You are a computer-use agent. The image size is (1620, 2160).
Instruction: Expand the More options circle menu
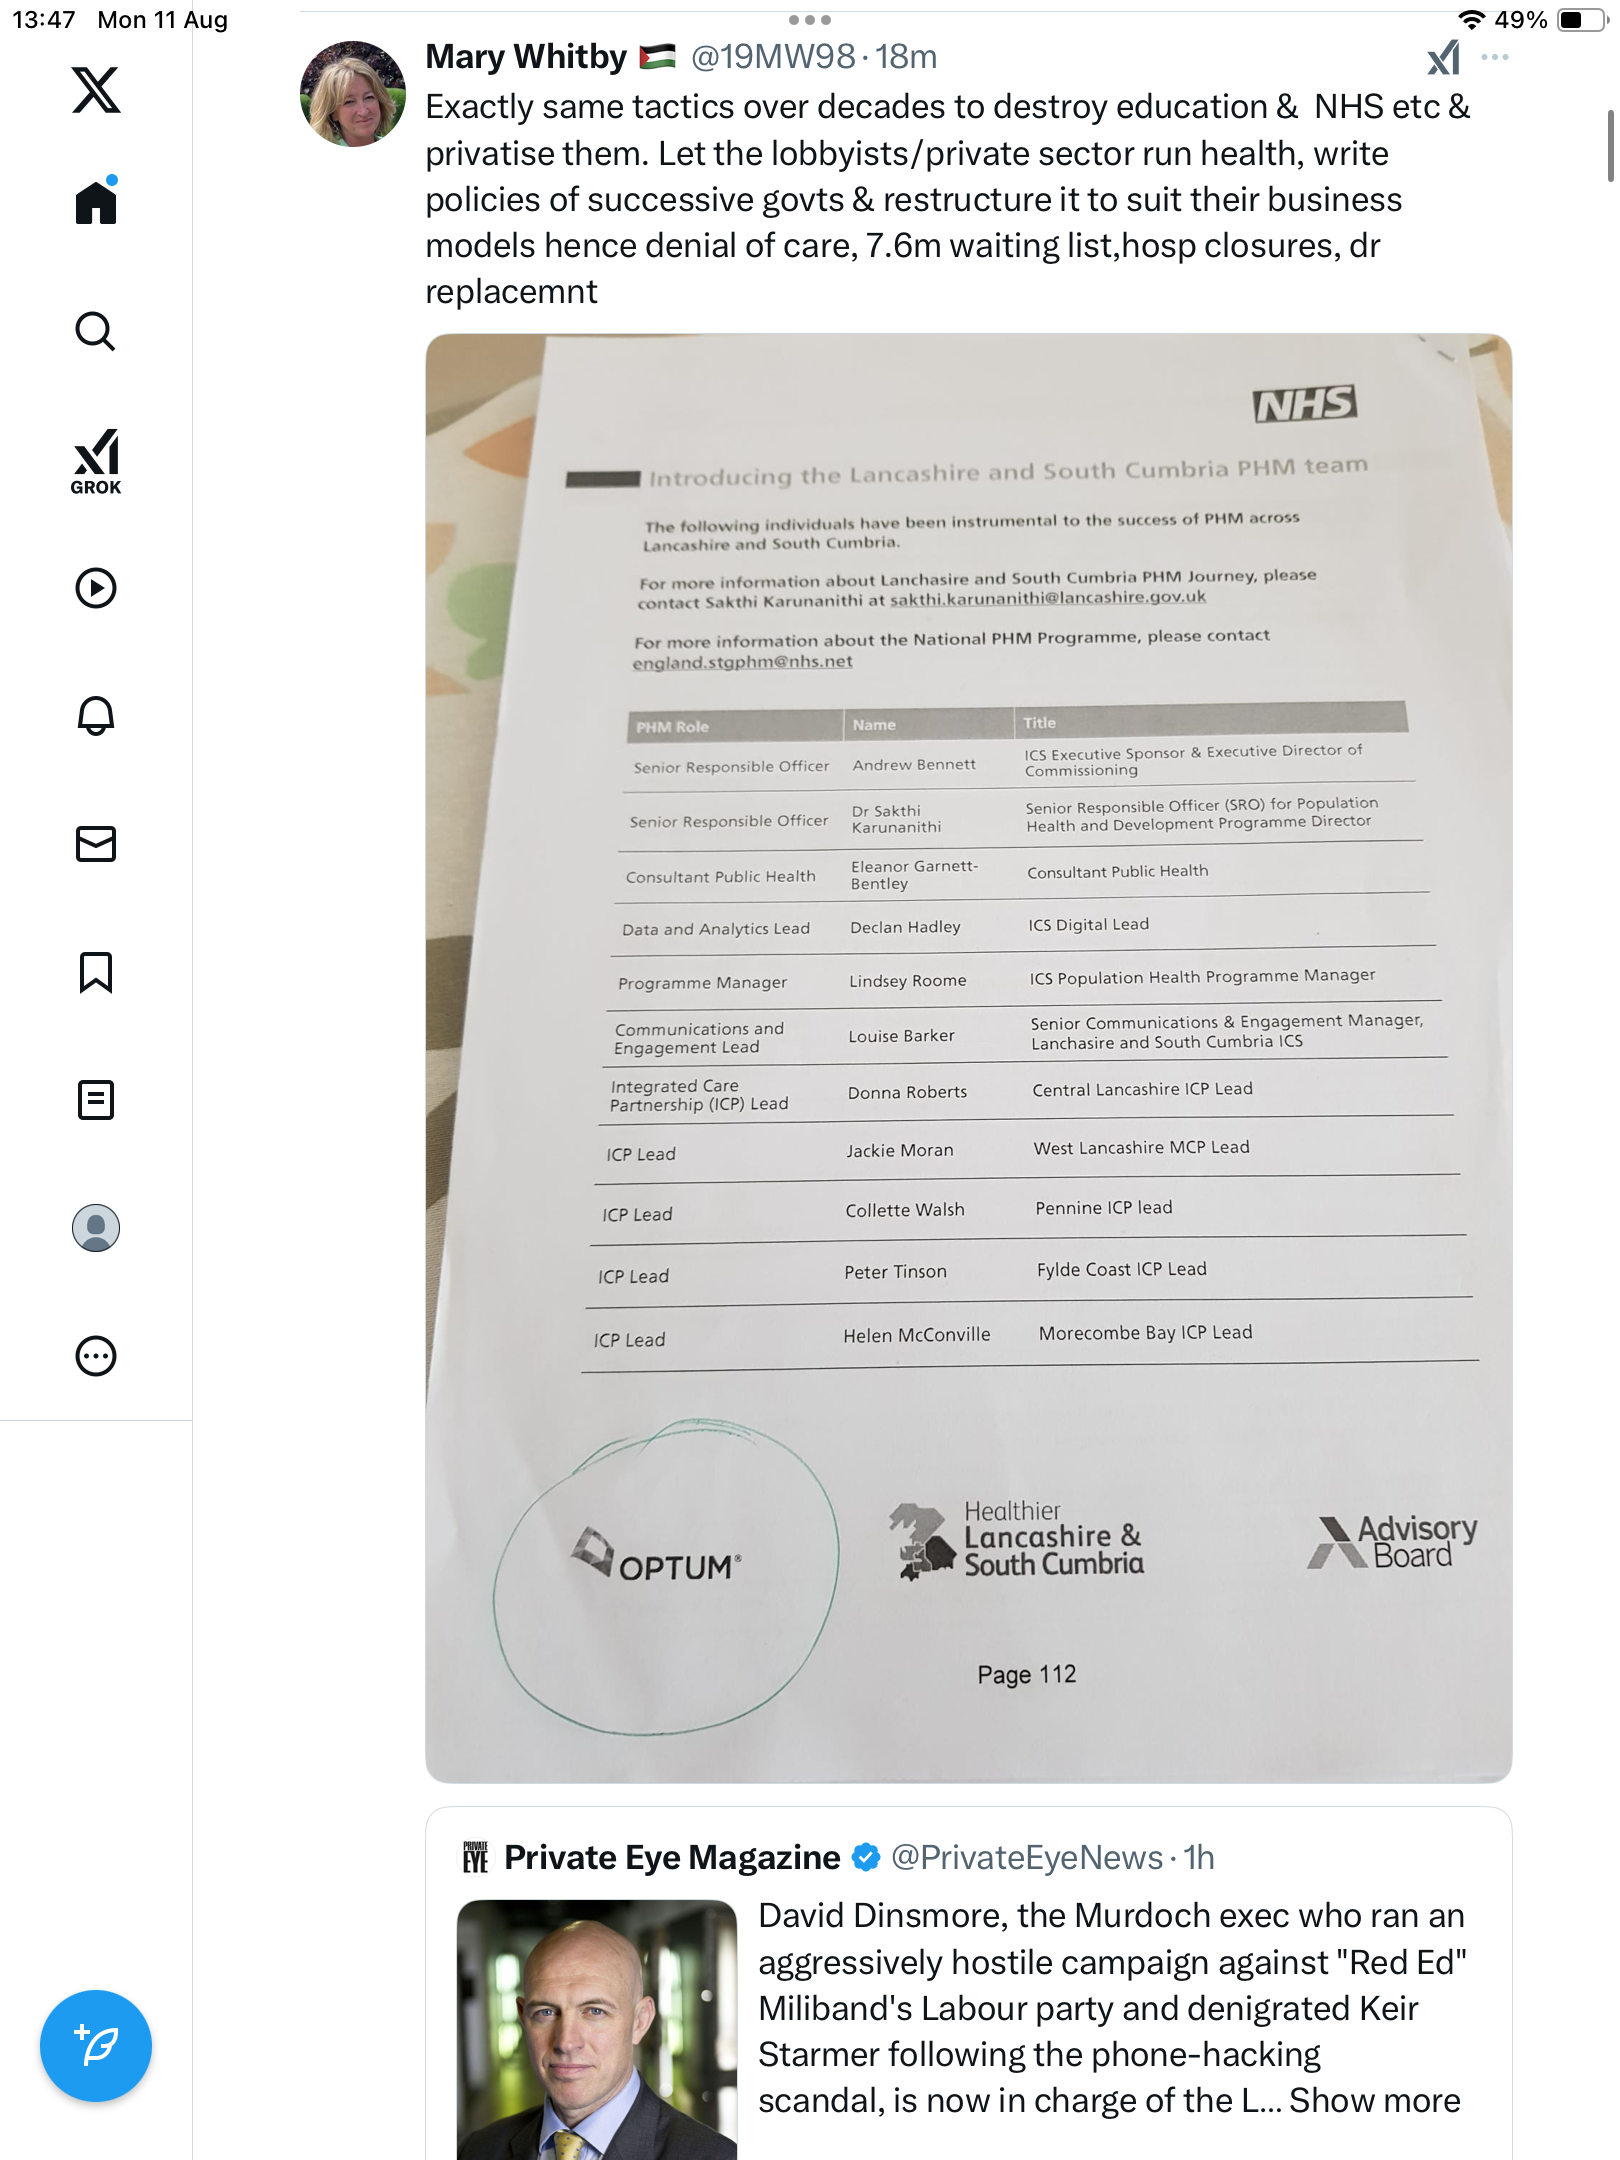pyautogui.click(x=96, y=1356)
